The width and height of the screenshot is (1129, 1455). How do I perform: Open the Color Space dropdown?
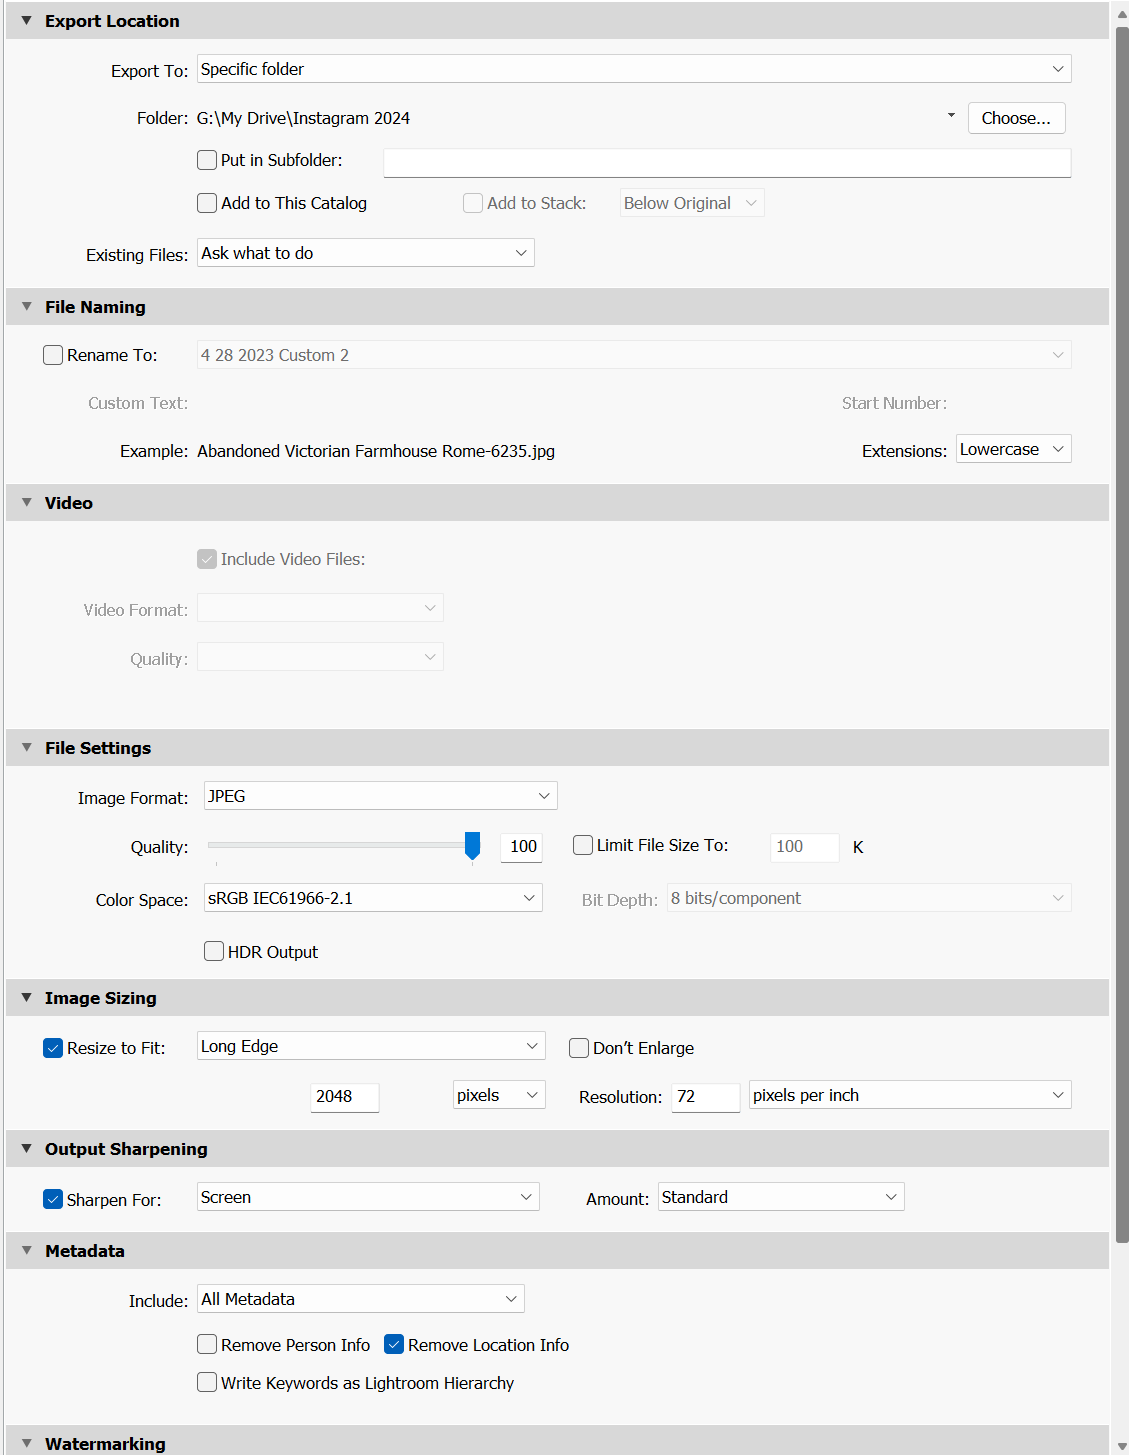point(373,898)
